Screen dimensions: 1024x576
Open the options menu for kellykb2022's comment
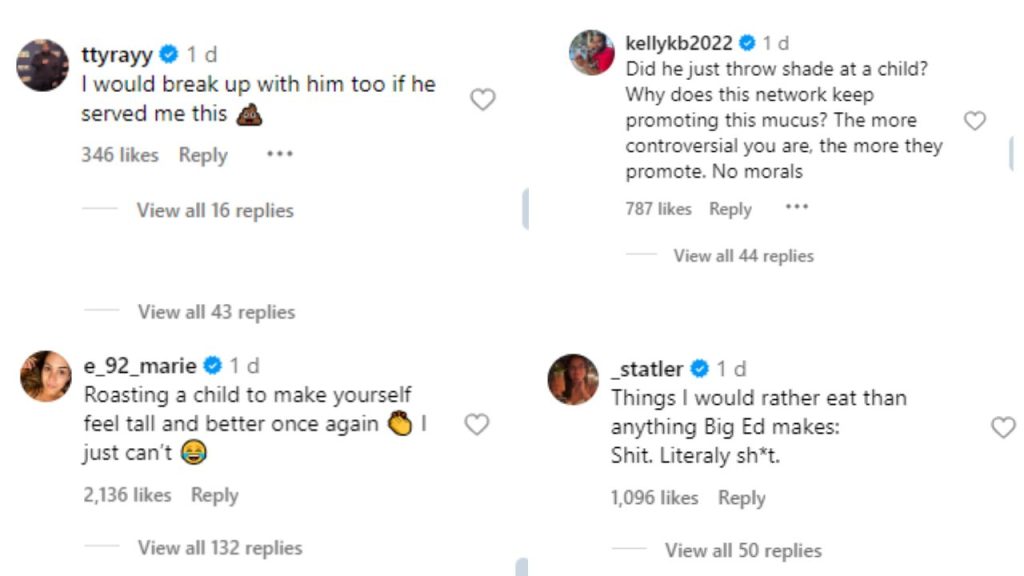pos(797,206)
